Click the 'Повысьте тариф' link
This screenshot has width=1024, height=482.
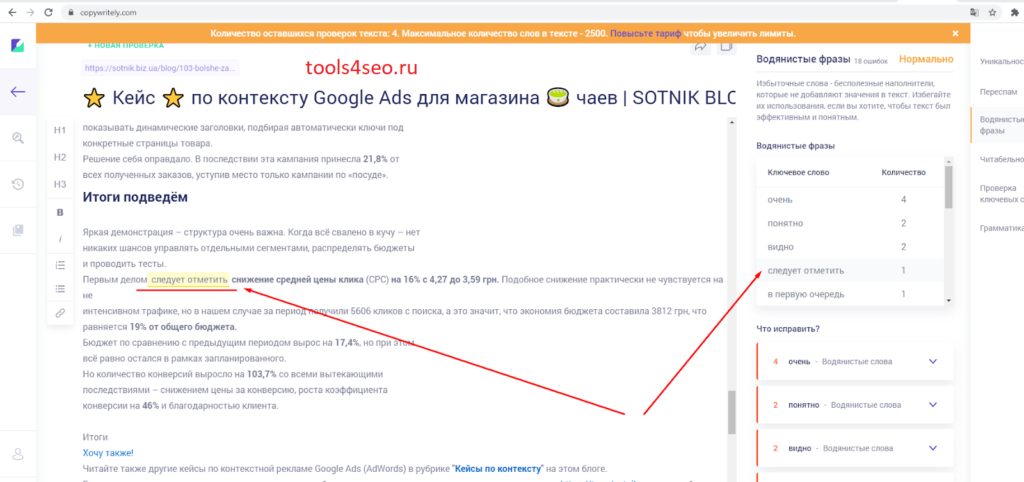click(646, 33)
